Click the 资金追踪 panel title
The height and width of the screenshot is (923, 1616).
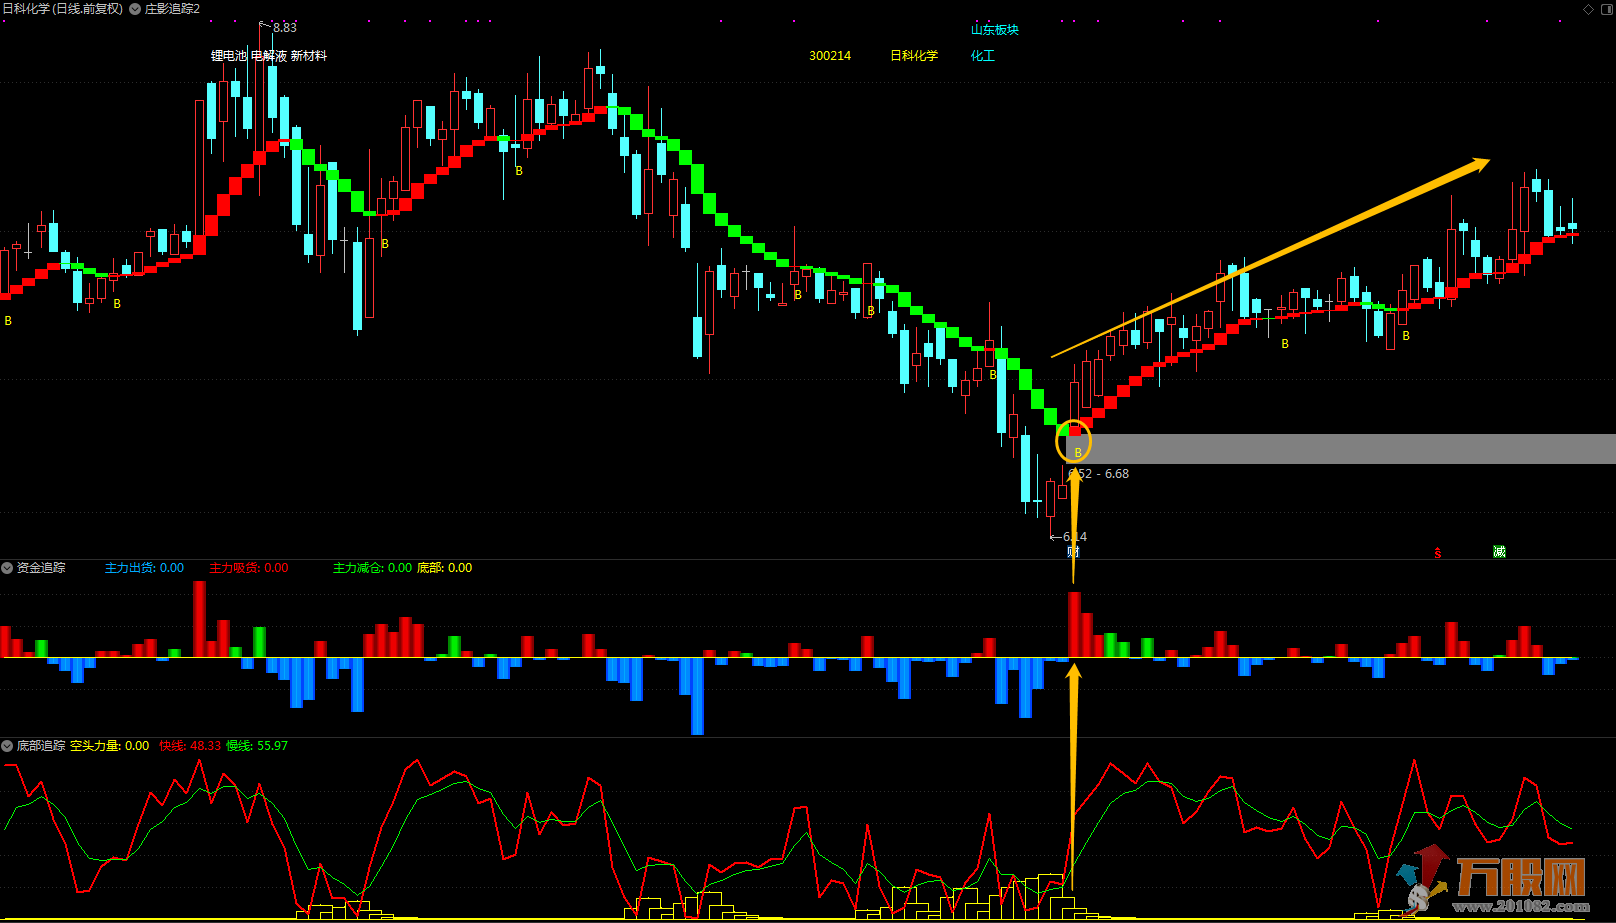(41, 568)
